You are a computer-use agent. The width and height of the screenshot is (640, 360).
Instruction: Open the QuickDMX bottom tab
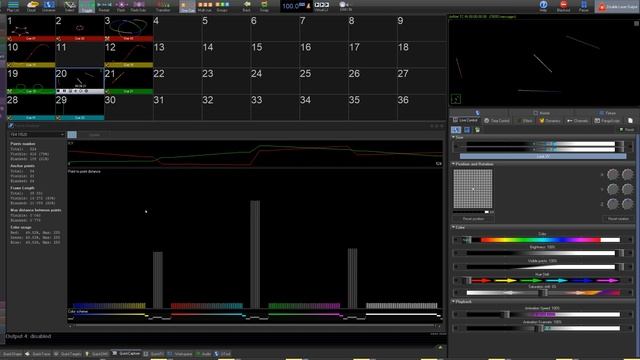pos(97,354)
